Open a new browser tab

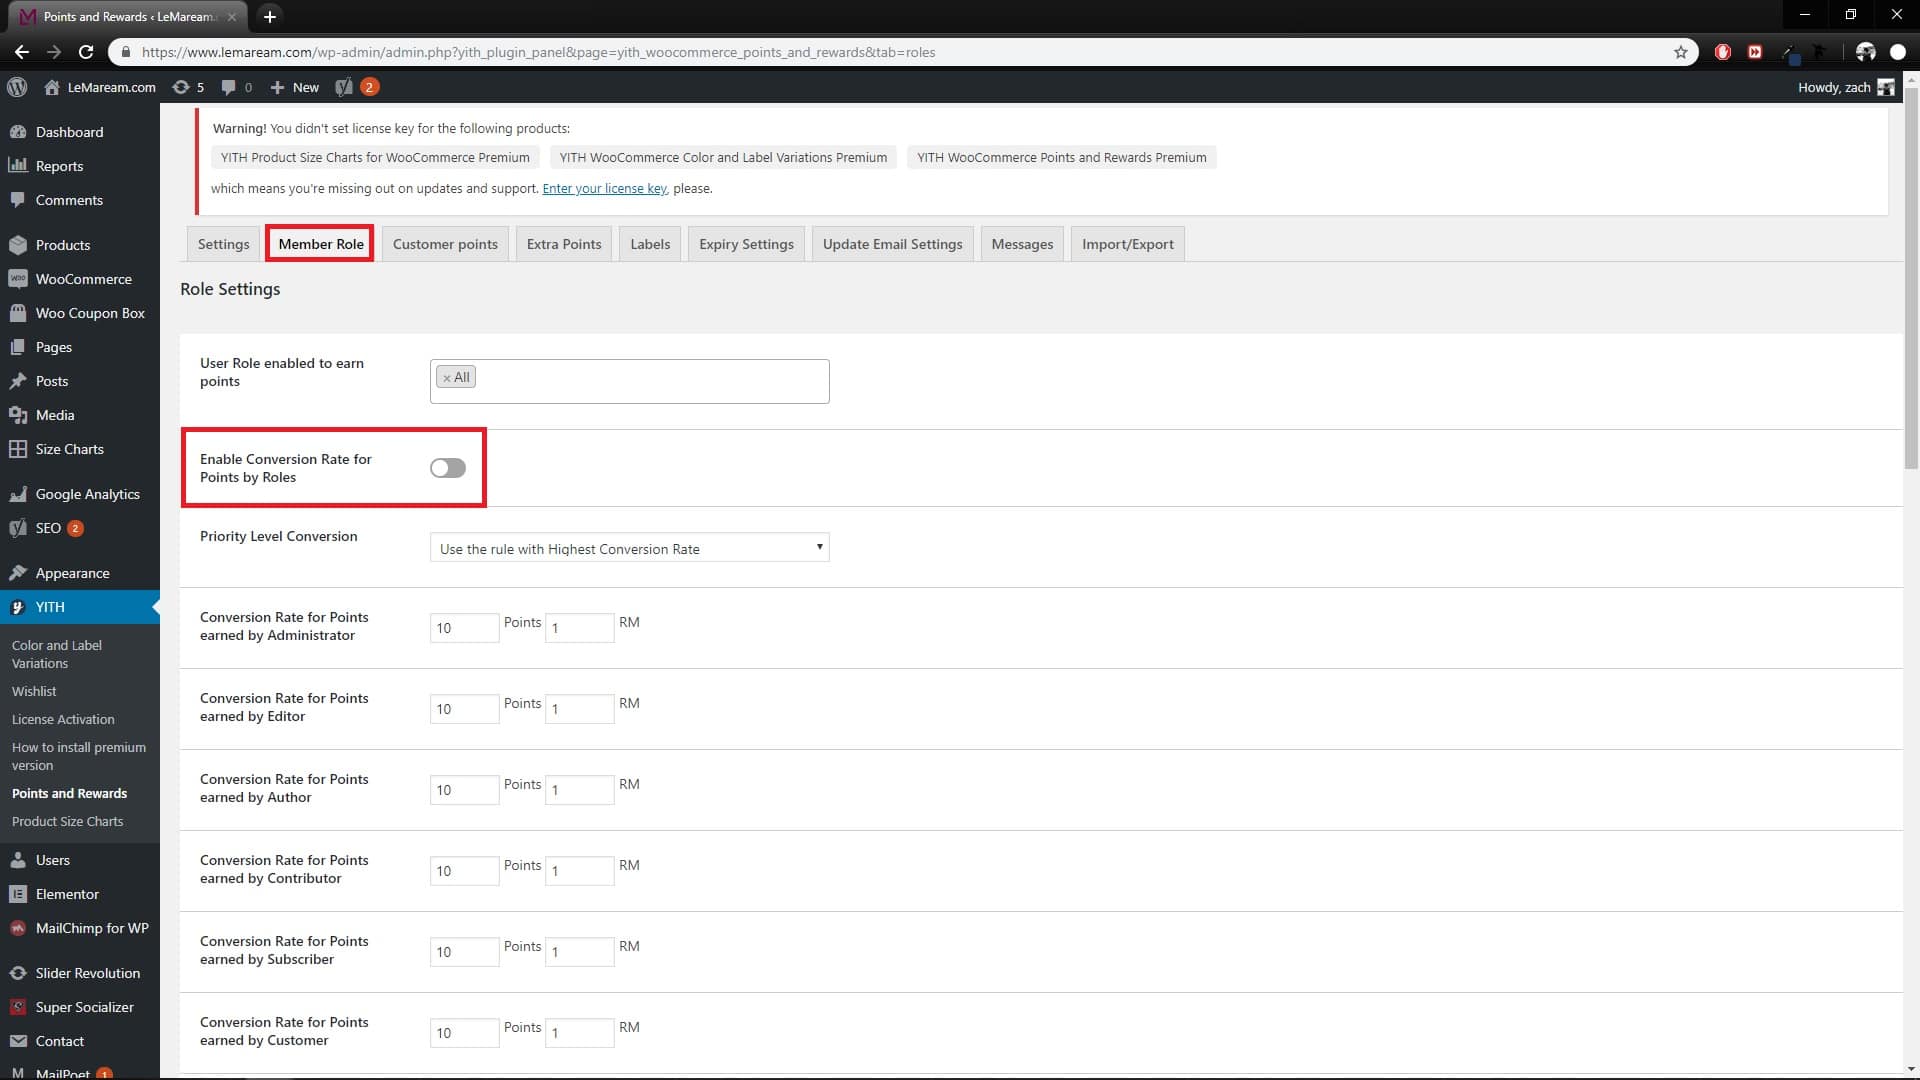269,16
